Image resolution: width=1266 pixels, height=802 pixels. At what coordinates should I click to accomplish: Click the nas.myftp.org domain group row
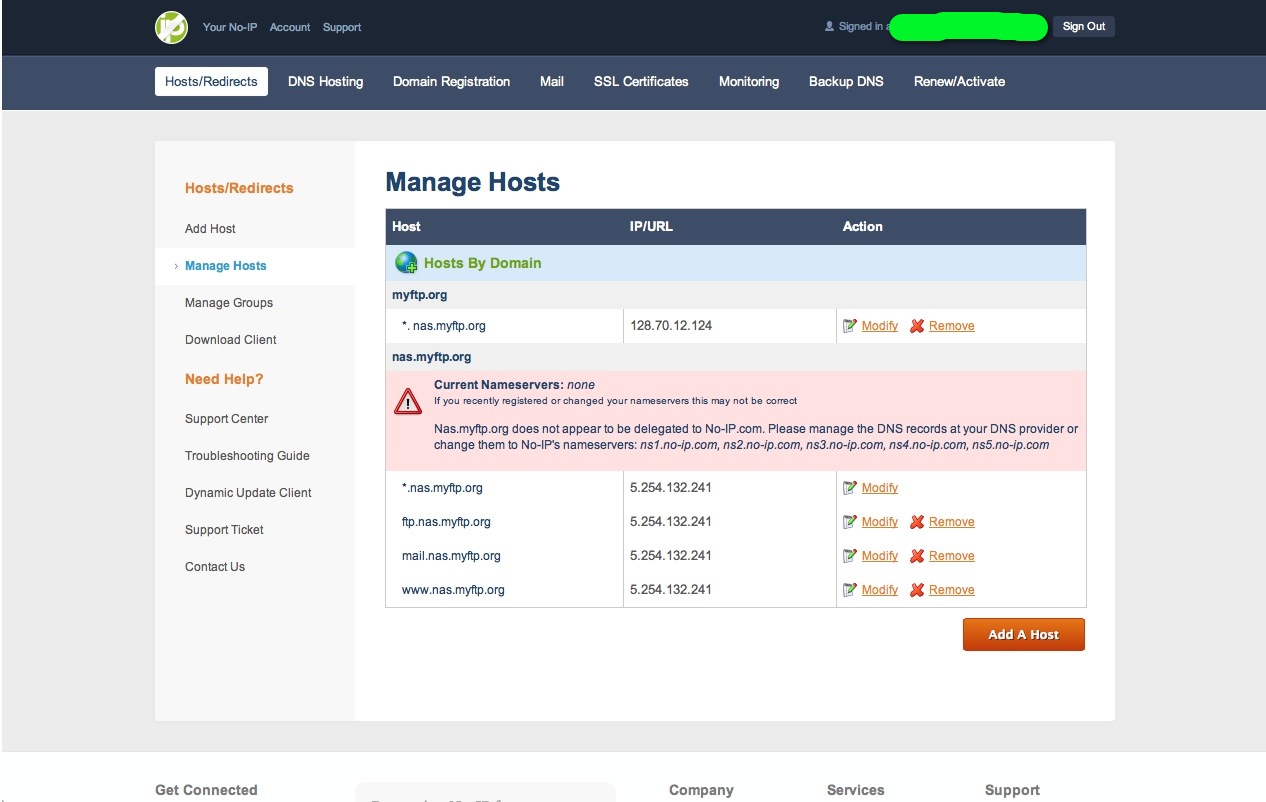(736, 357)
